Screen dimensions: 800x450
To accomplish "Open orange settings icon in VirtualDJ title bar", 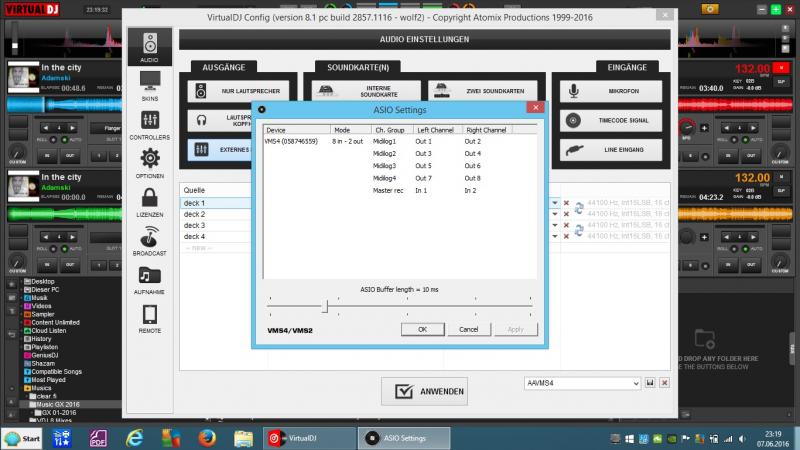I will coord(710,9).
